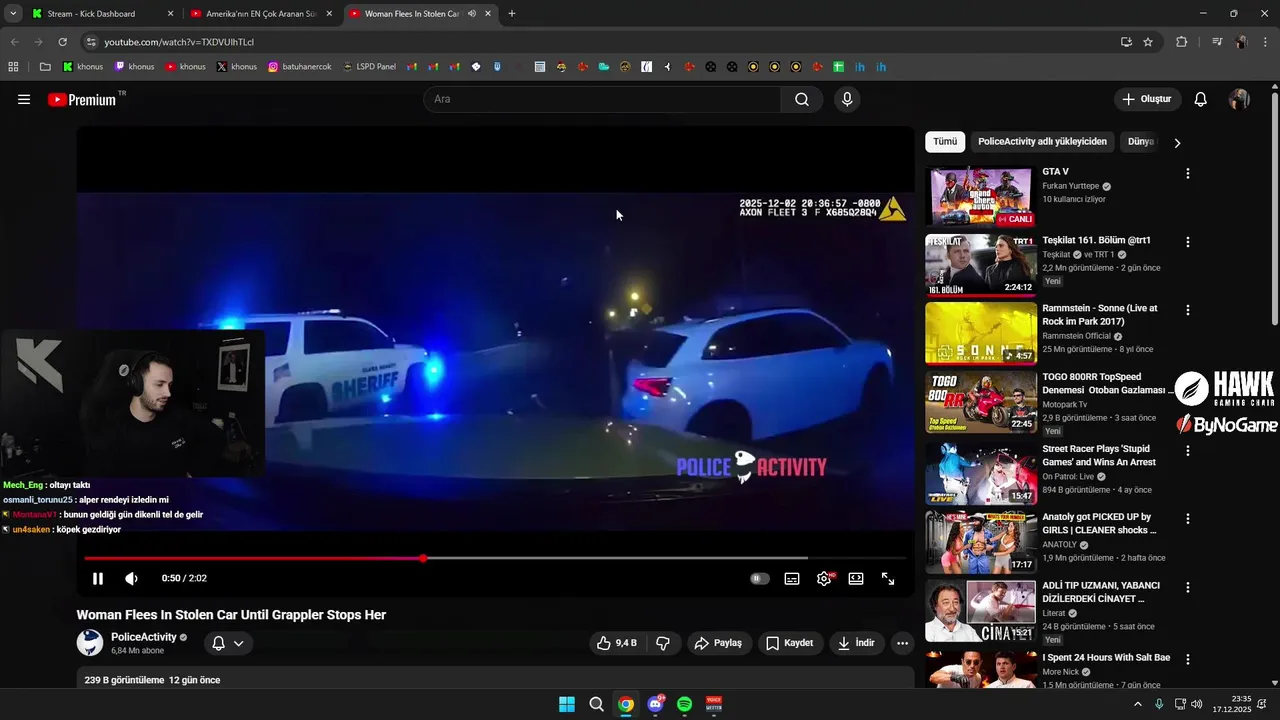Show hidden system tray icons
Screen dimensions: 1280x720
1137,704
